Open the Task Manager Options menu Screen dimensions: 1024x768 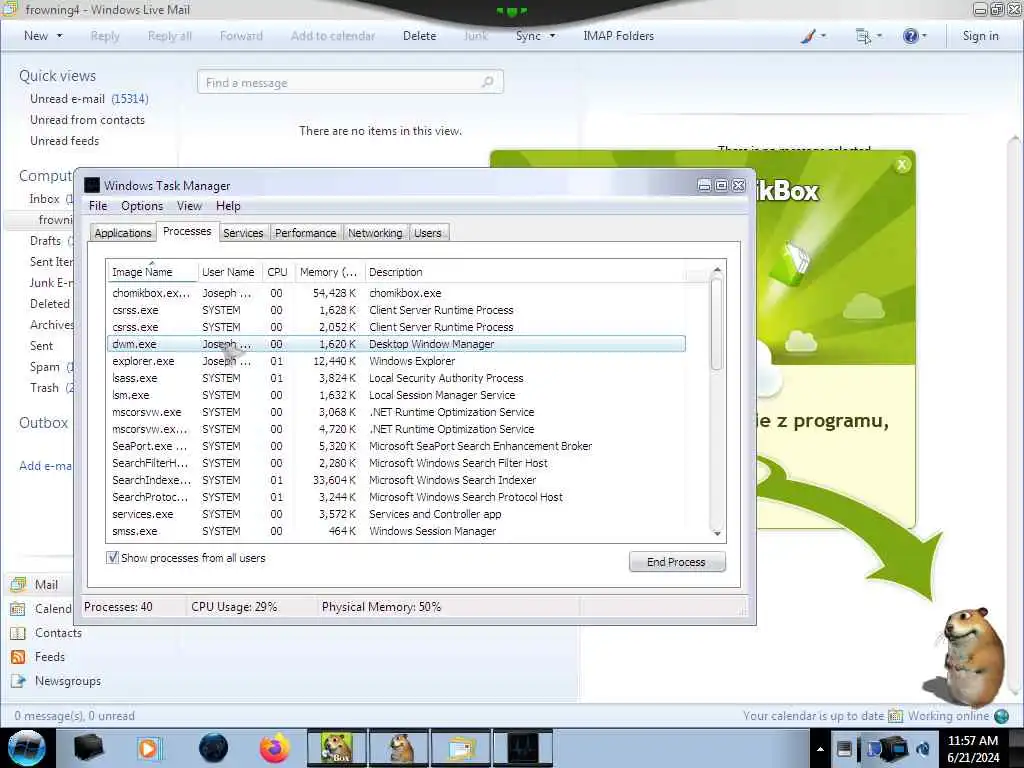(142, 206)
